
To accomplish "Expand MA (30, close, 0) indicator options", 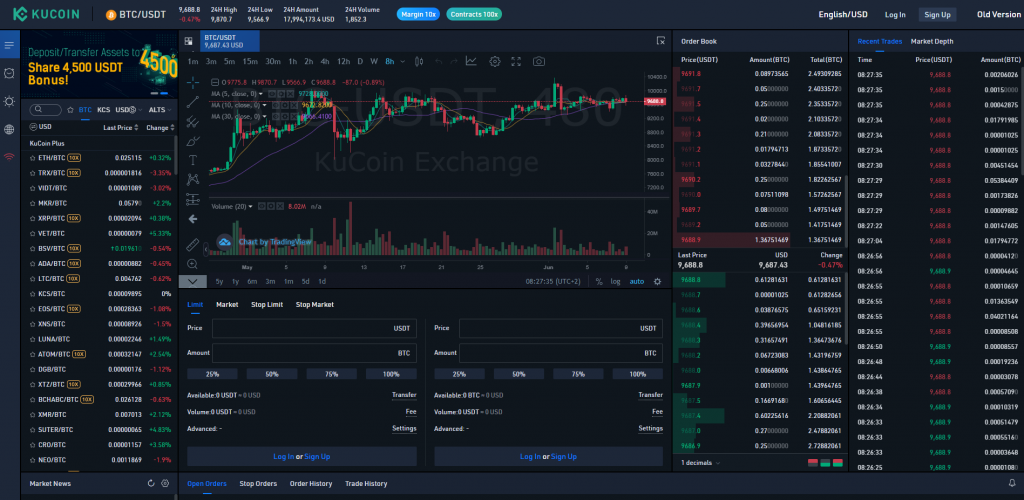I will pos(265,116).
